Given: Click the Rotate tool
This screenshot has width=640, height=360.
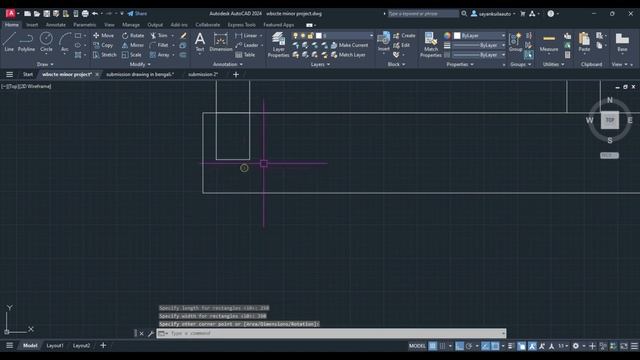Looking at the screenshot, I should tap(133, 36).
